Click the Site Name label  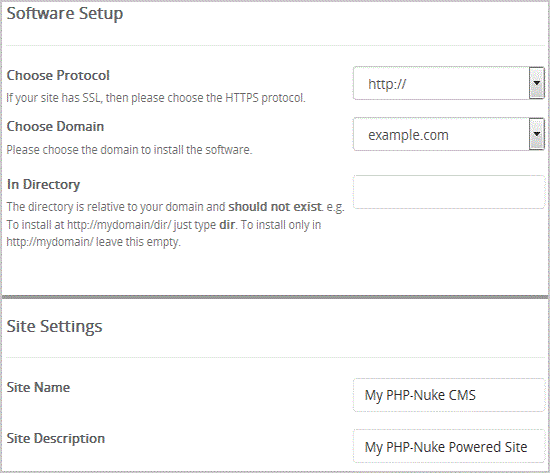38,387
